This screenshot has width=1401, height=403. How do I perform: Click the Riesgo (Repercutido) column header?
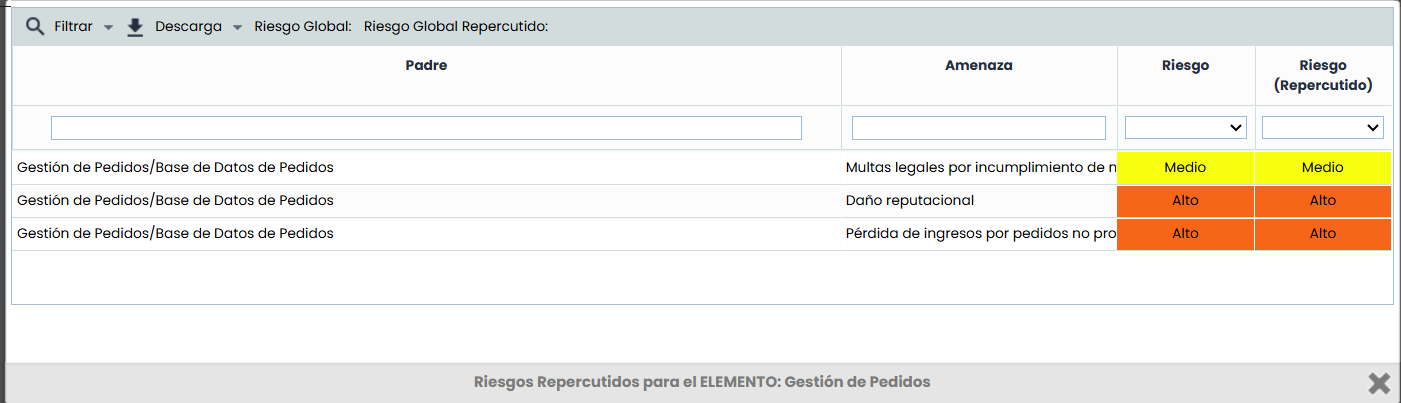[1322, 75]
